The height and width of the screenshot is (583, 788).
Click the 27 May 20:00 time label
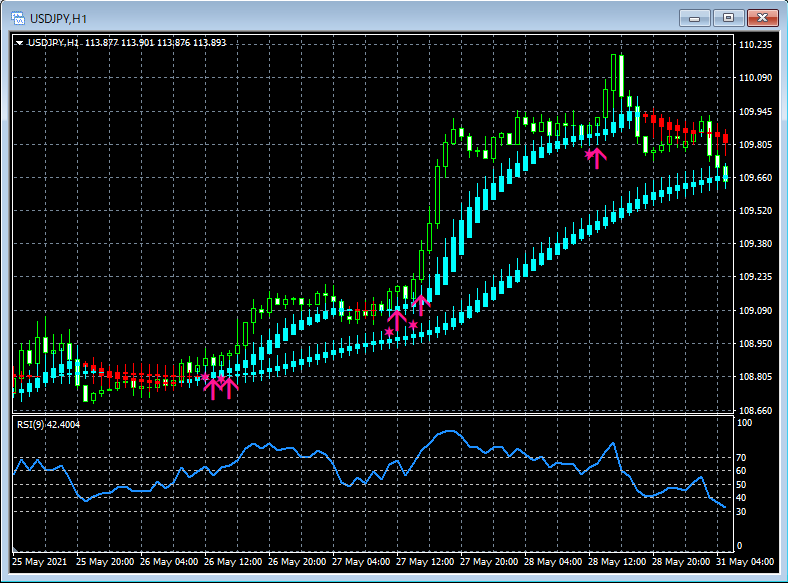coord(489,562)
